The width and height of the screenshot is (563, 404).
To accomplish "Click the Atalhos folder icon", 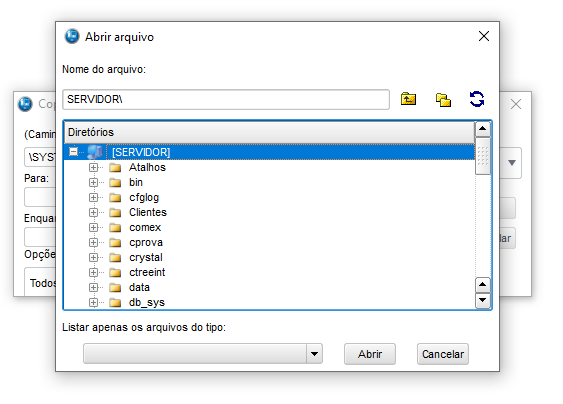I will pos(115,168).
